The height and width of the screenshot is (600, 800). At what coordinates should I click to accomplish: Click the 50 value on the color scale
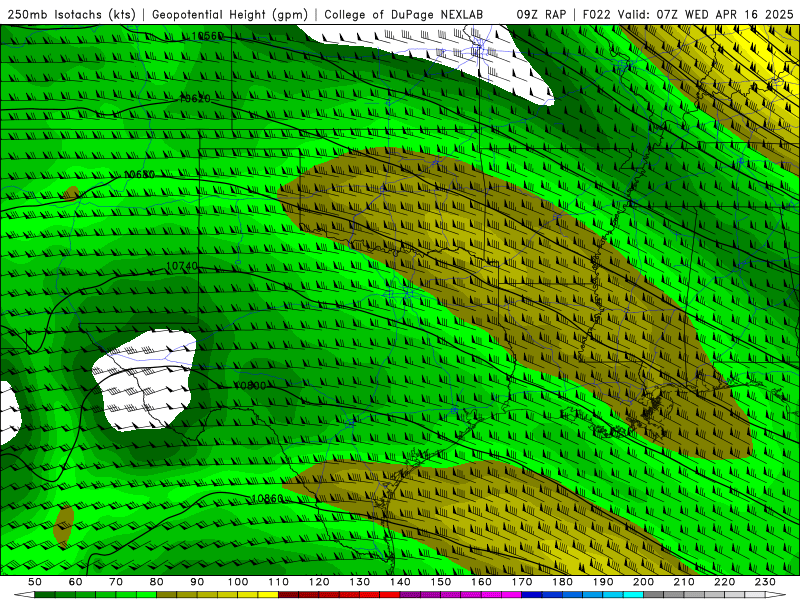[x=35, y=582]
